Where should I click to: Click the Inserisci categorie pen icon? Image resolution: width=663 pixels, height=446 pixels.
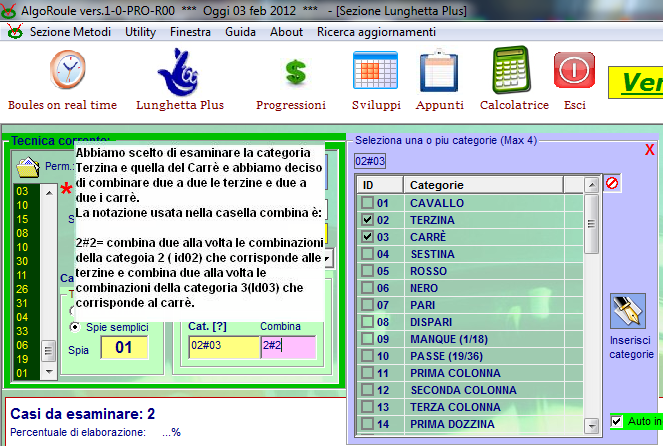point(627,311)
